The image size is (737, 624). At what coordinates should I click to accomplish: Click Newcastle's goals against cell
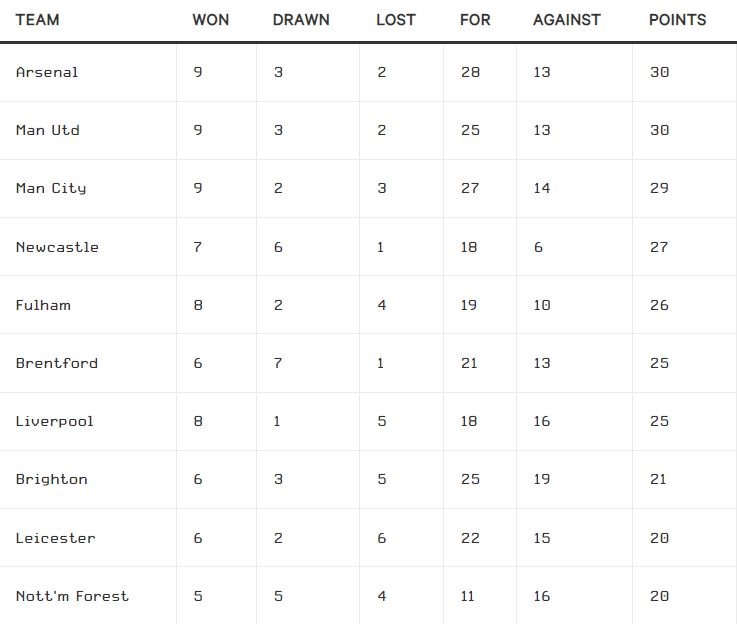click(x=538, y=247)
